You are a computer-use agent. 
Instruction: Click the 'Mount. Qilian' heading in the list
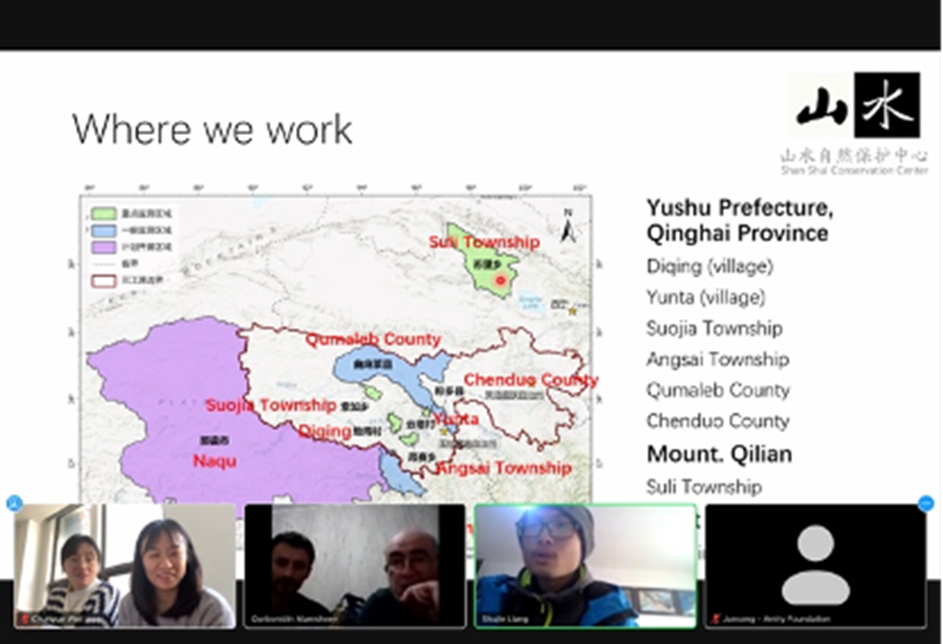719,454
